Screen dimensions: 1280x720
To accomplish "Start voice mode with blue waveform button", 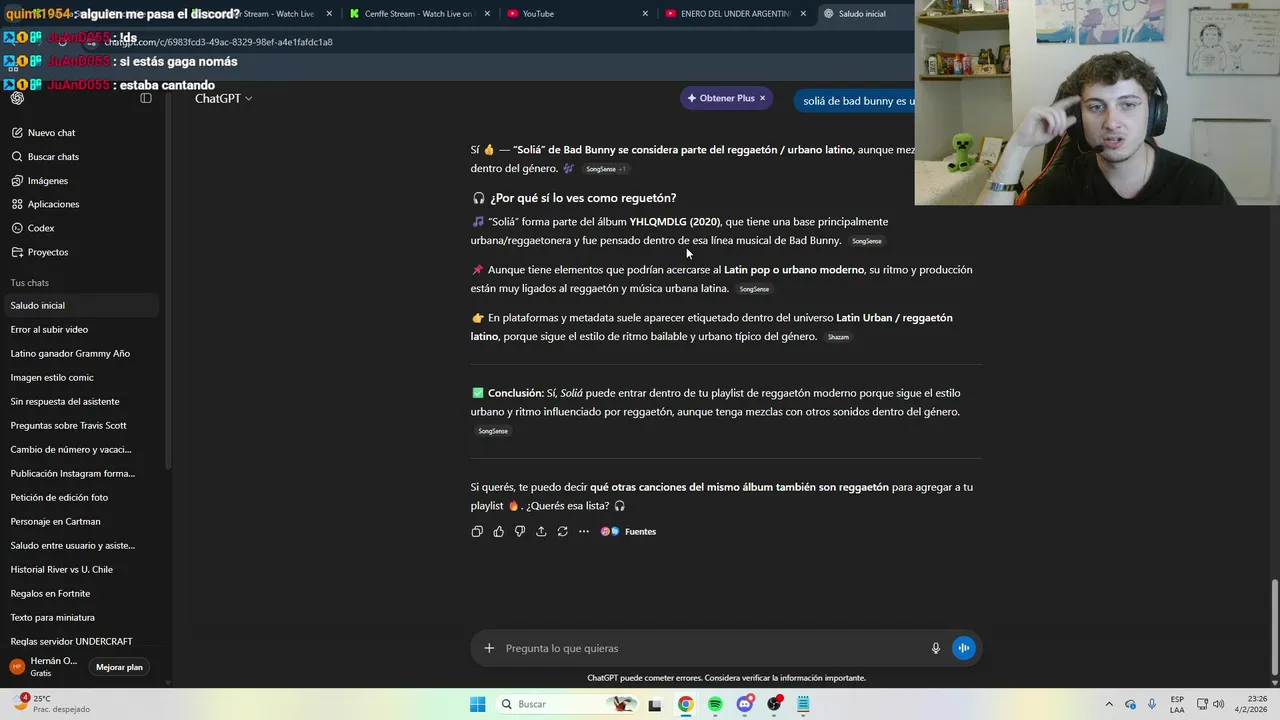I will (x=963, y=648).
